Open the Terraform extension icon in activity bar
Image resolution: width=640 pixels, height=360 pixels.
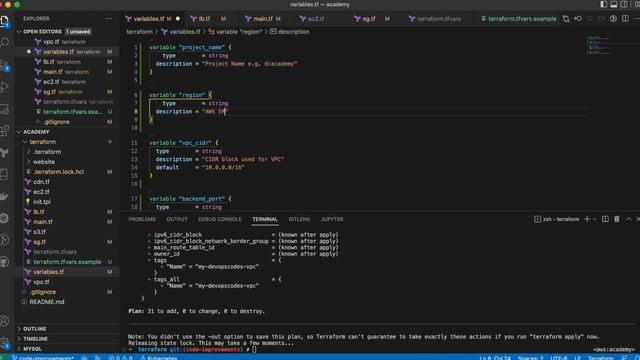pyautogui.click(x=5, y=153)
